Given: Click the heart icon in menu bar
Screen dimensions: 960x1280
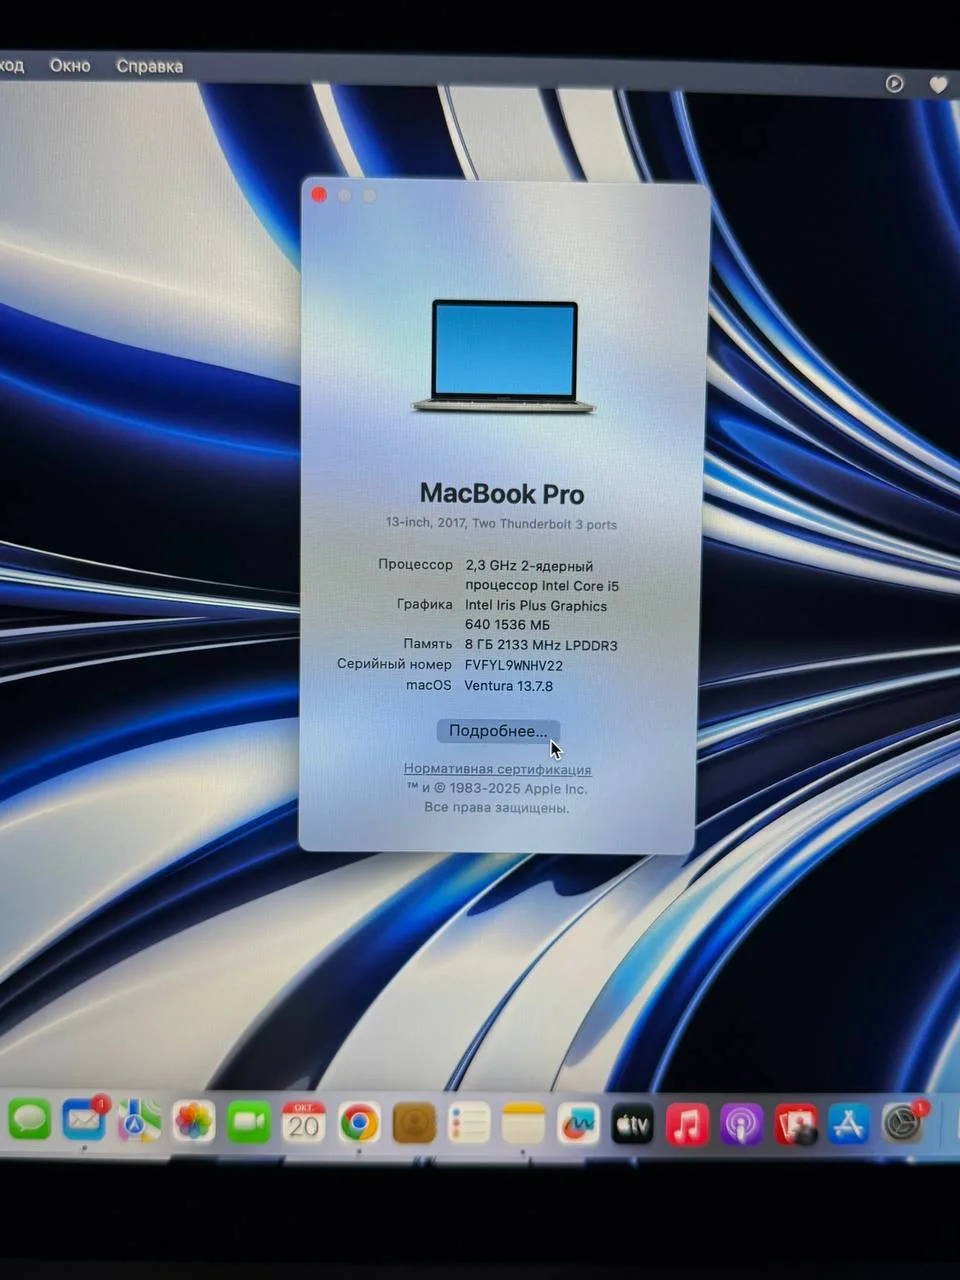Looking at the screenshot, I should pyautogui.click(x=938, y=85).
